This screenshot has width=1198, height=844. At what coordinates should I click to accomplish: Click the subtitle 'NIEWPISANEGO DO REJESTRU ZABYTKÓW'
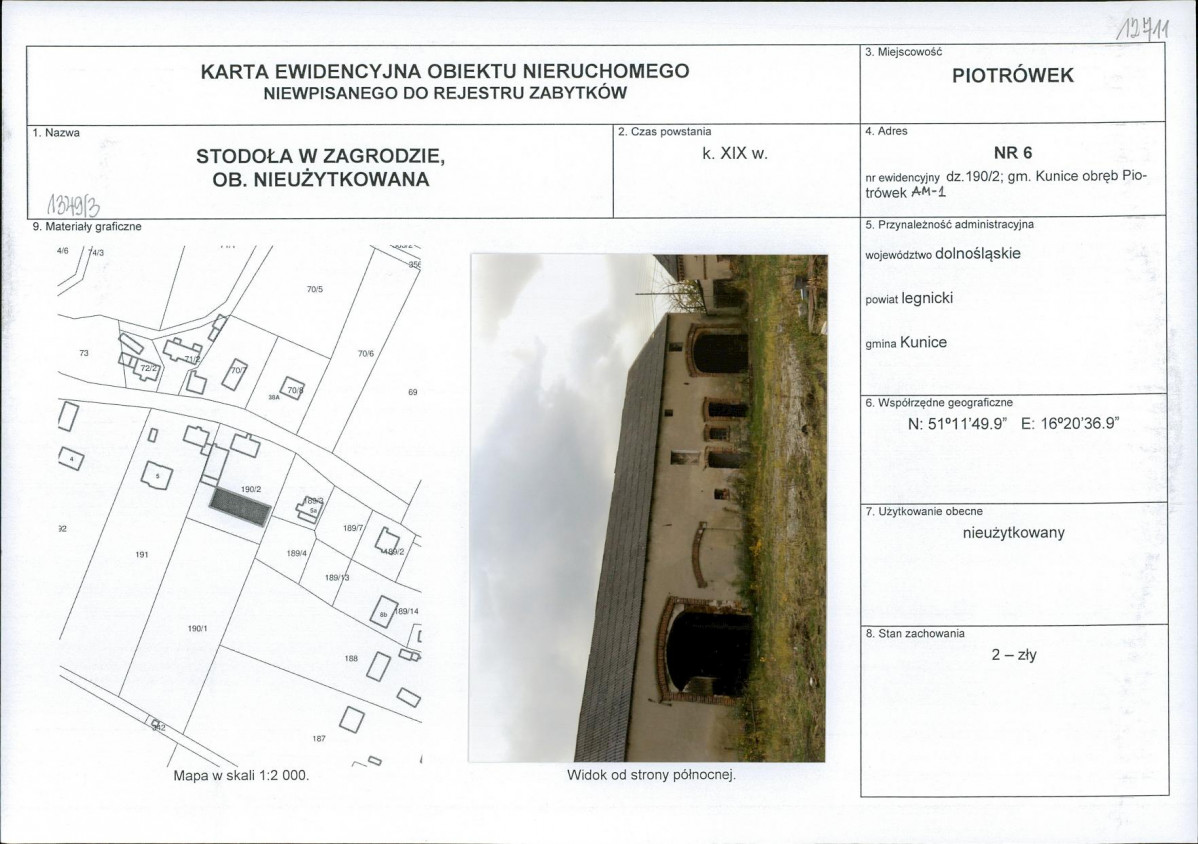[445, 94]
